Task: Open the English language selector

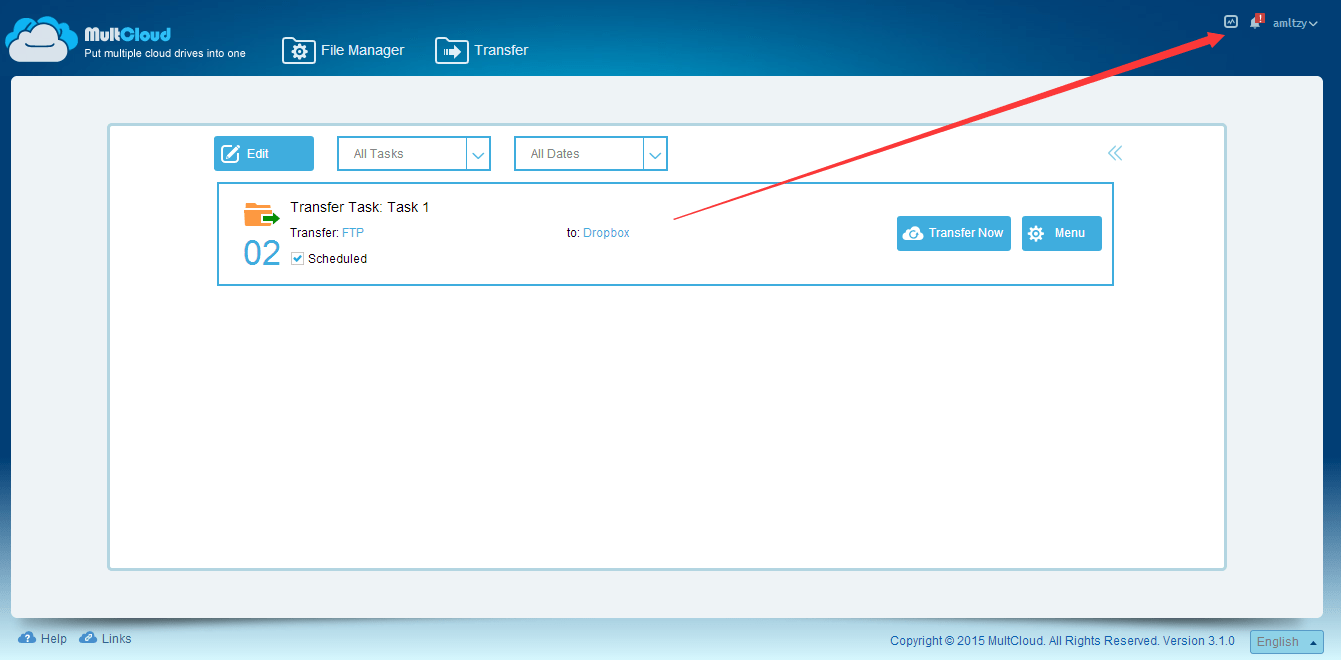Action: tap(1285, 641)
